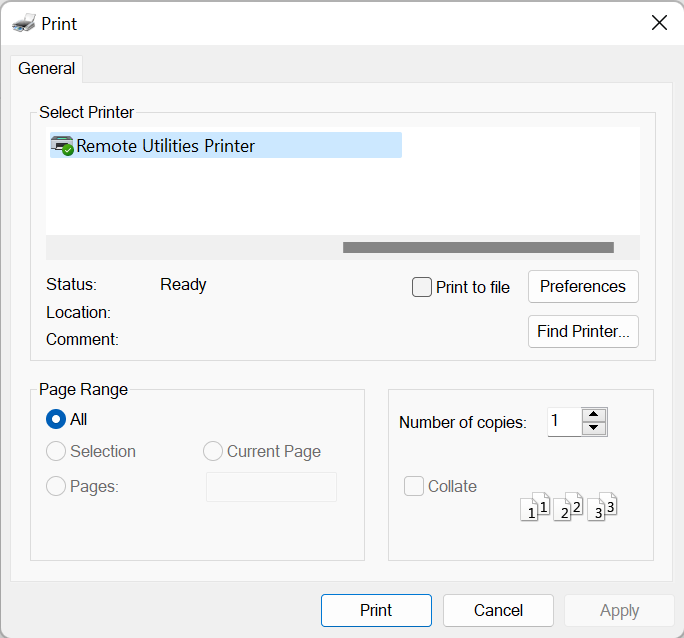Select the Current Page radio button
Image resolution: width=684 pixels, height=638 pixels.
click(213, 452)
